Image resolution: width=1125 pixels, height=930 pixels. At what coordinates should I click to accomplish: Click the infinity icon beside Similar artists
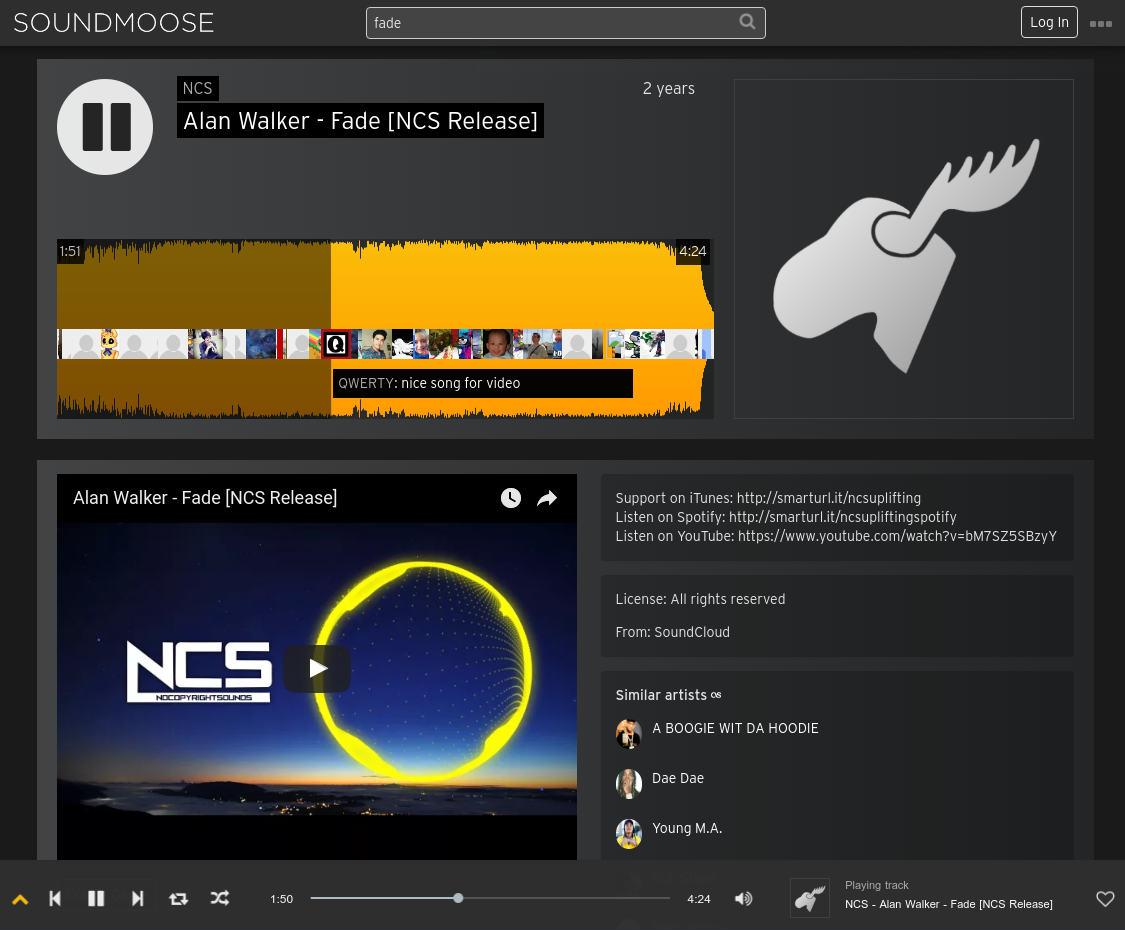click(716, 695)
